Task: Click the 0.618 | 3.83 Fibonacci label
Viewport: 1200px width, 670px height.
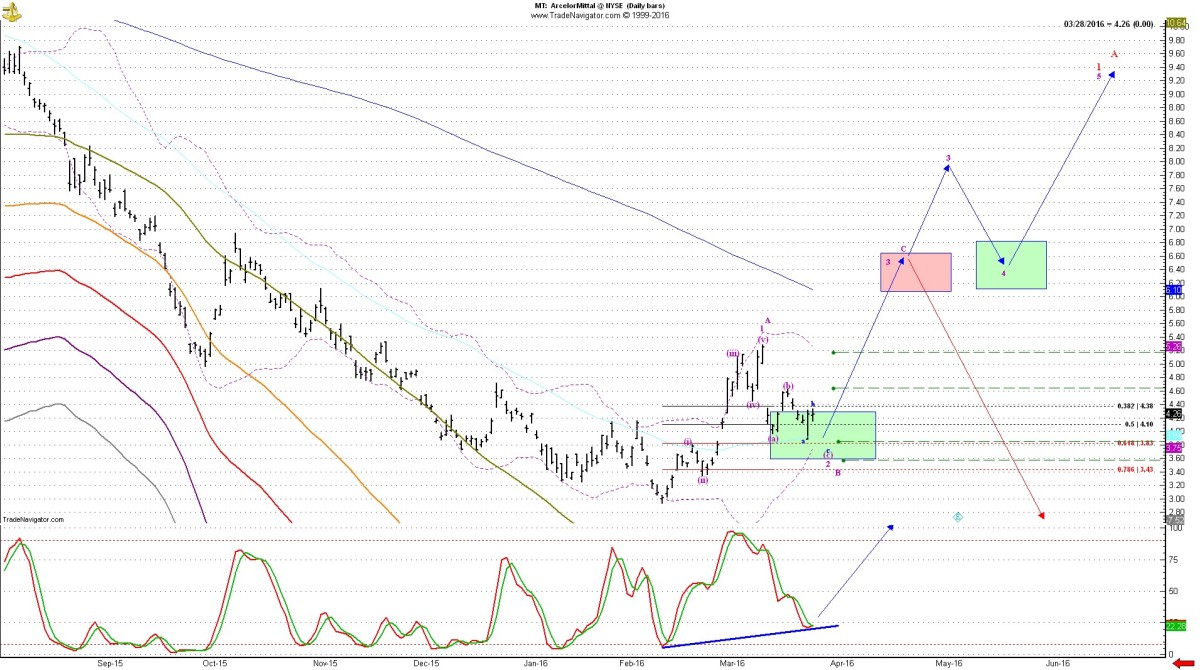Action: (x=1136, y=442)
